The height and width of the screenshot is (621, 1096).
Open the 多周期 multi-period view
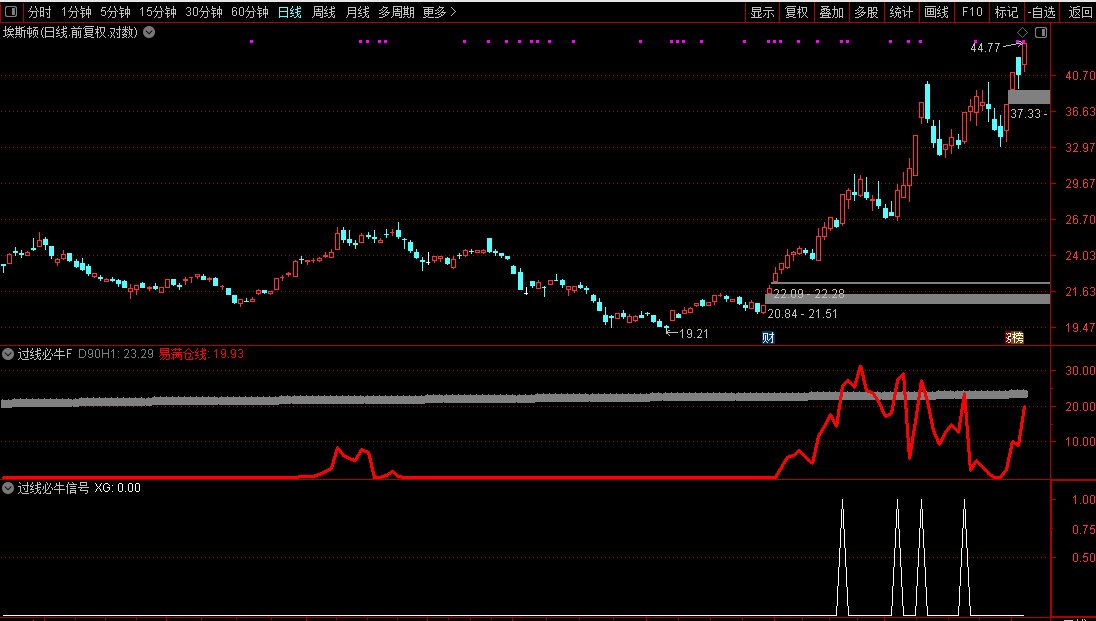pos(396,12)
